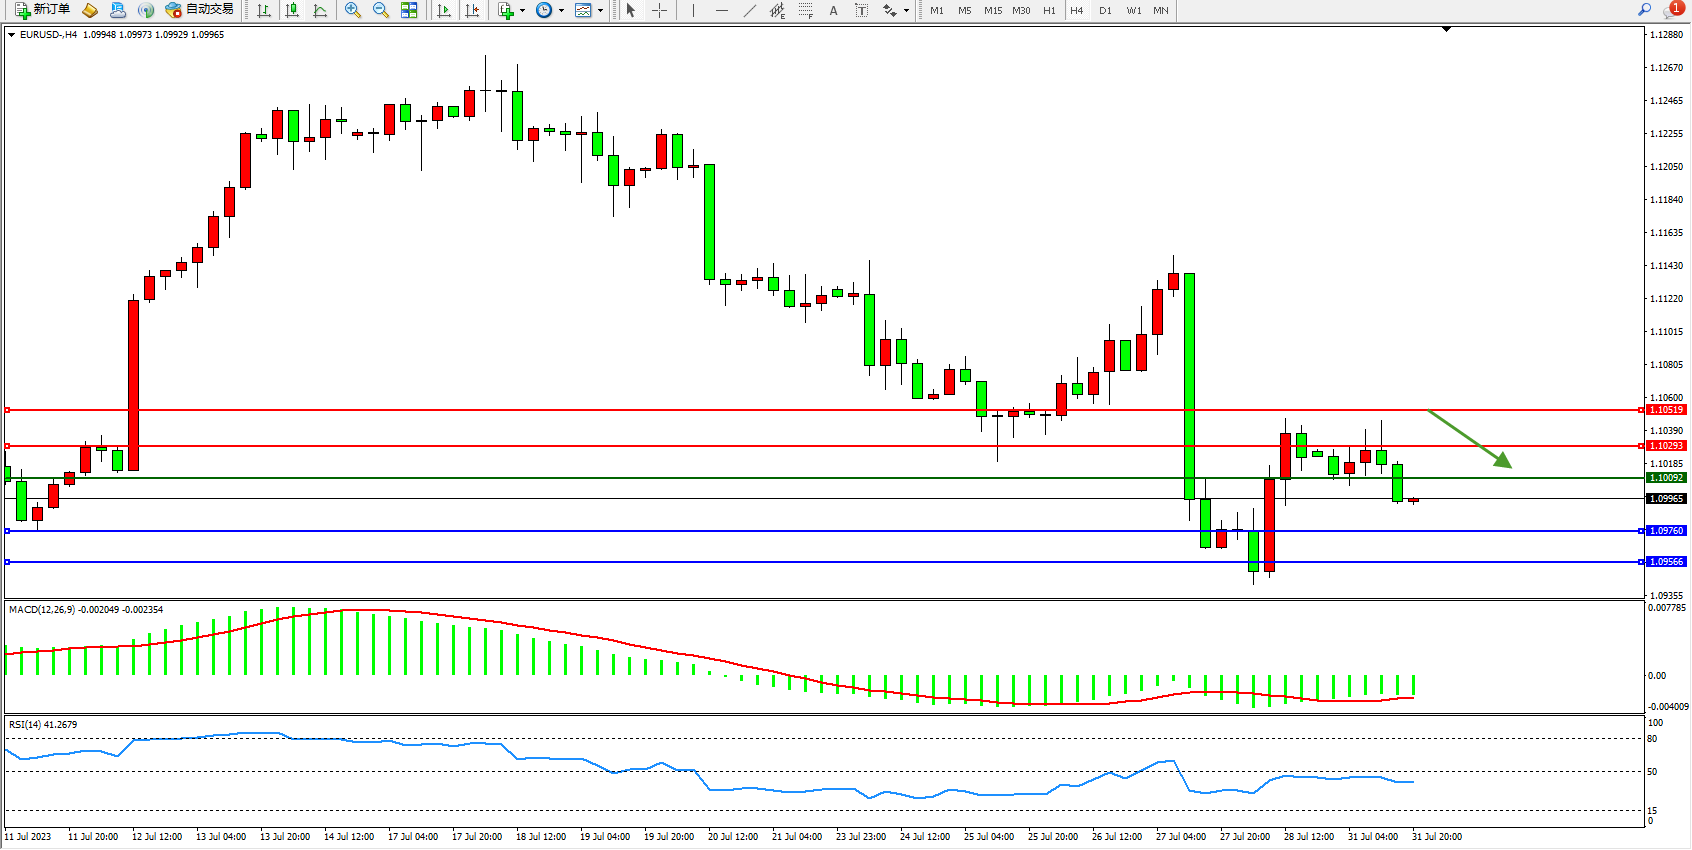The image size is (1692, 850).
Task: Expand the periodicity clock dropdown arrow
Action: [561, 11]
